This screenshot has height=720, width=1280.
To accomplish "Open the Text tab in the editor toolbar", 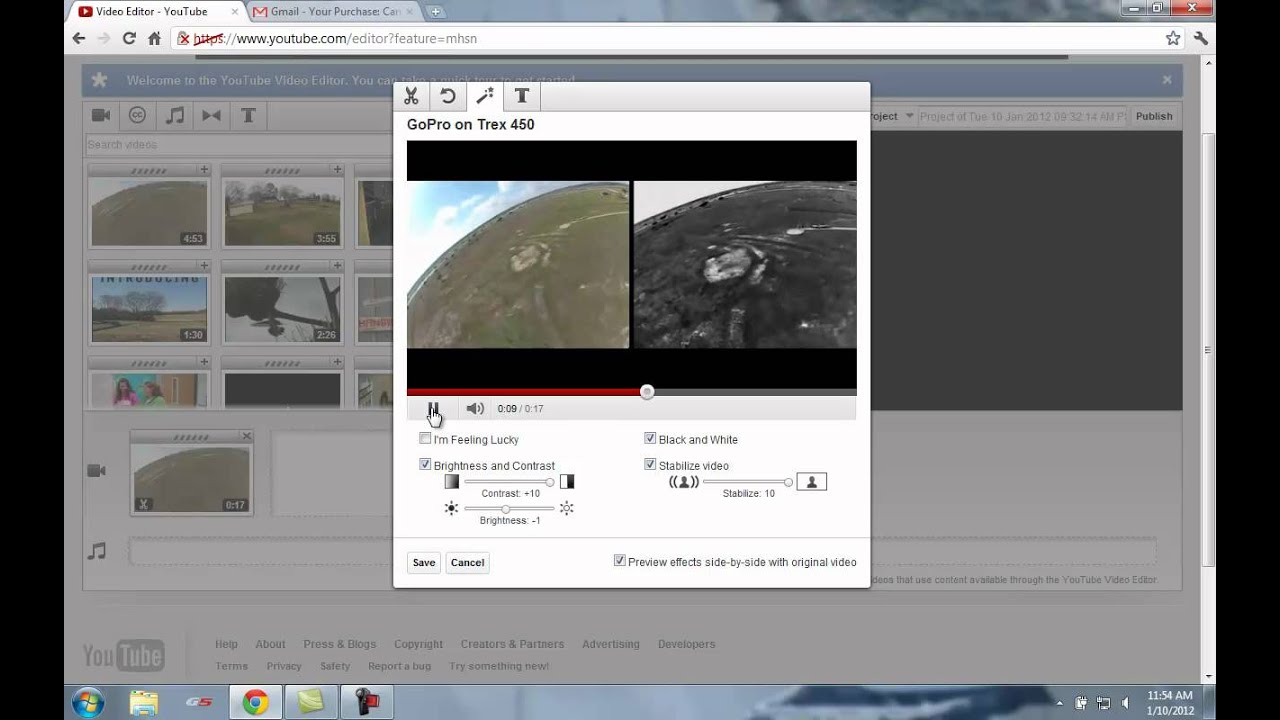I will pos(248,115).
